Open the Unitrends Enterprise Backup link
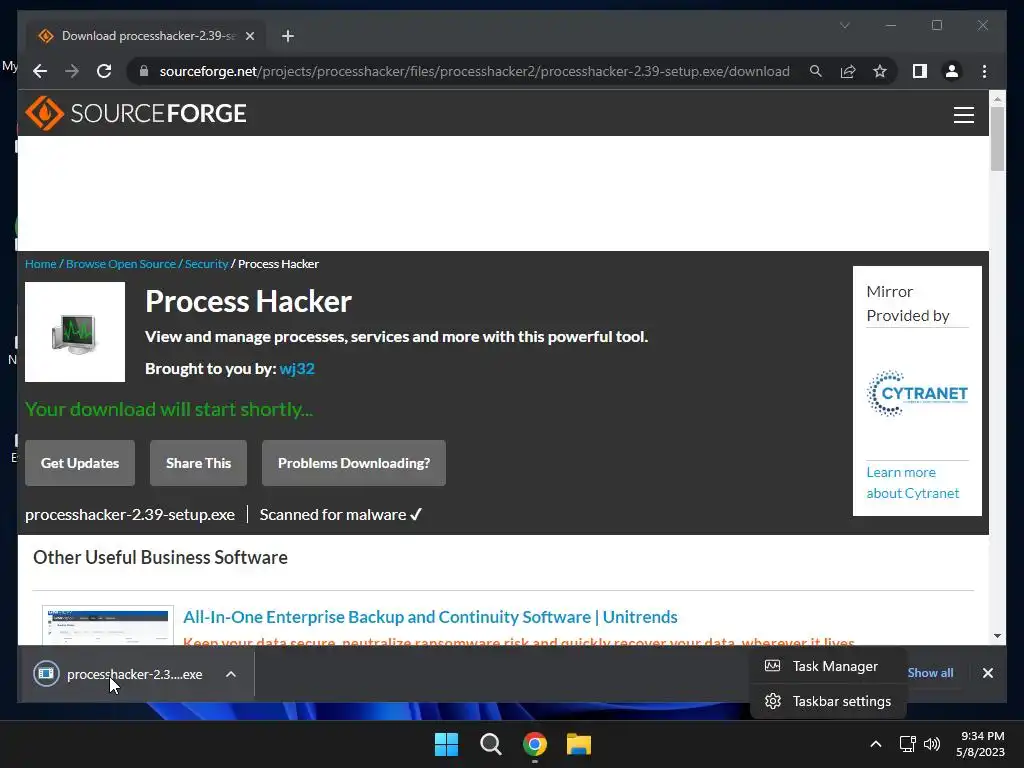Image resolution: width=1024 pixels, height=768 pixels. 430,616
